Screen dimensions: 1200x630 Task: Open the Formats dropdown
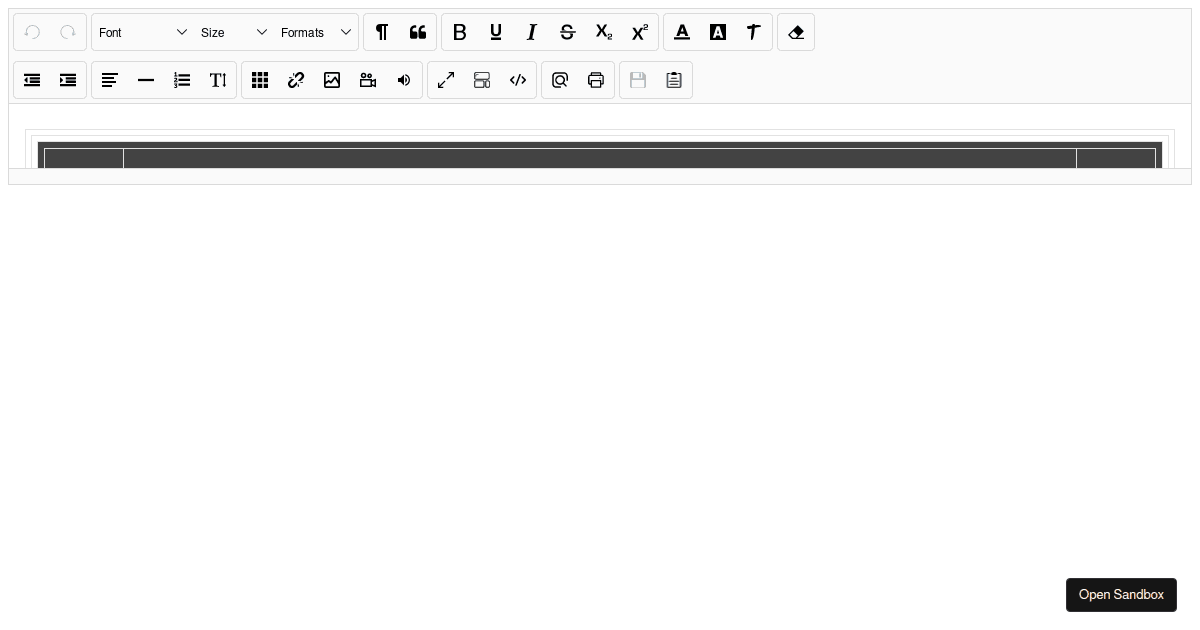pos(310,32)
